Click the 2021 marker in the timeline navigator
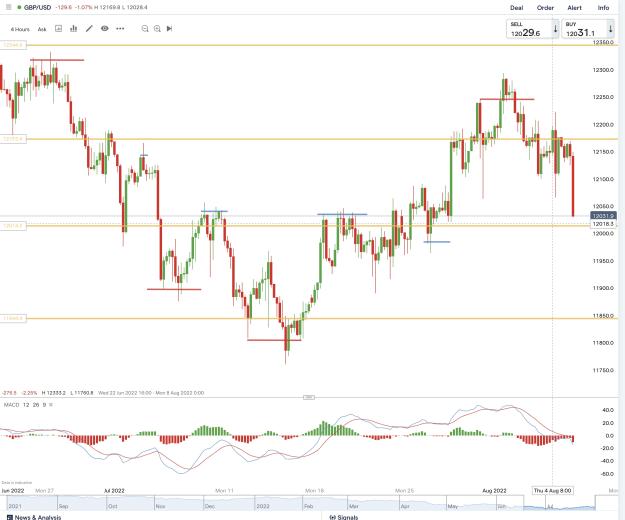 click(15, 506)
